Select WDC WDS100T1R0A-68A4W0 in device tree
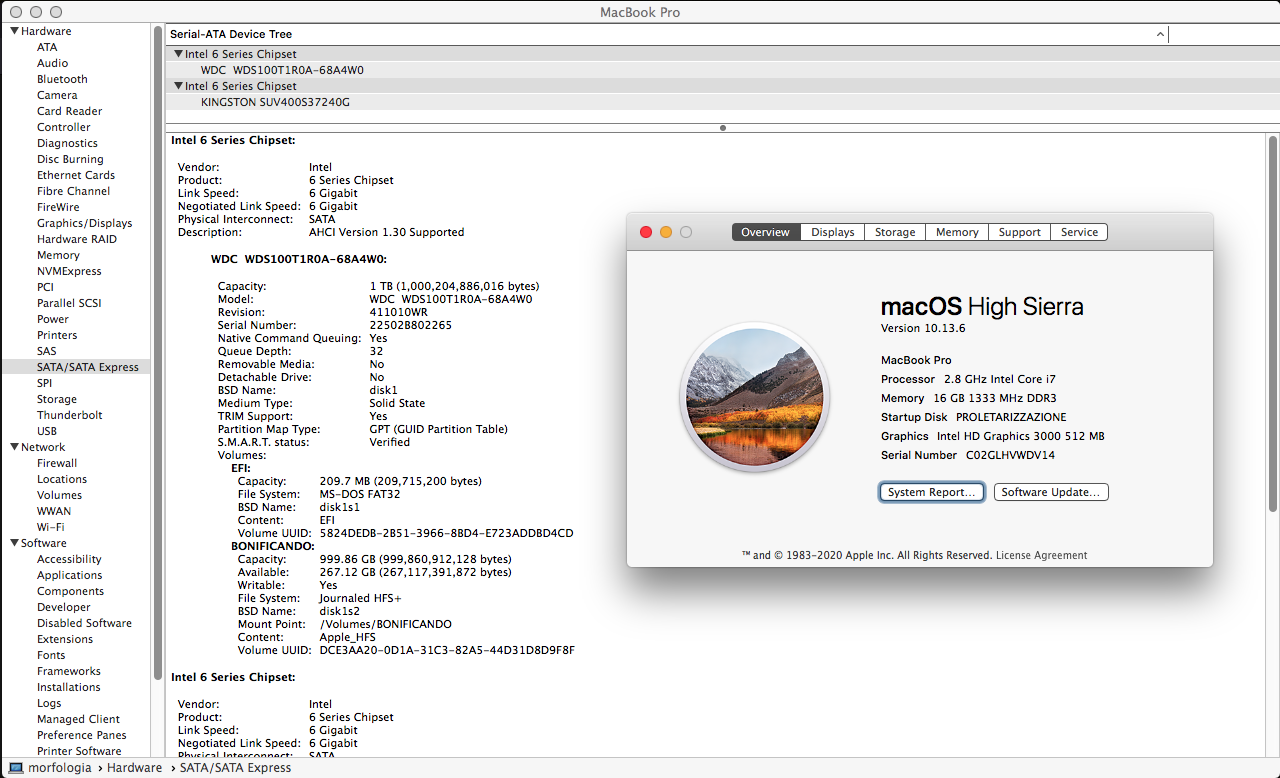The image size is (1280, 778). [282, 70]
